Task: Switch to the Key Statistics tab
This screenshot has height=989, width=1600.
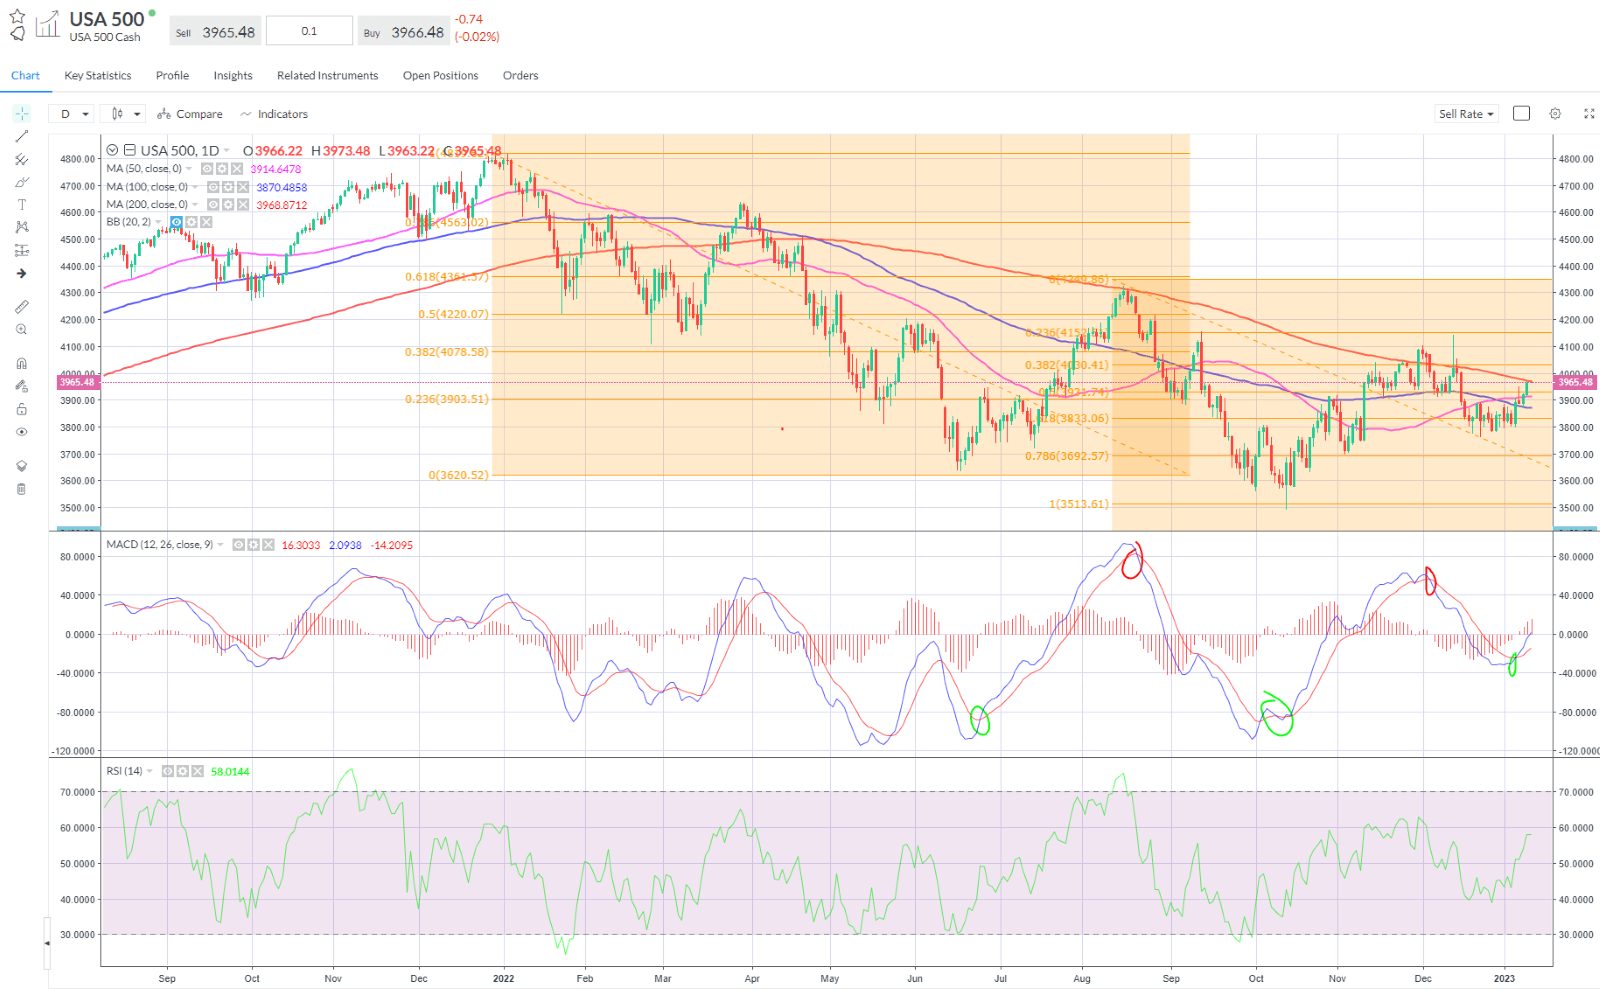Action: point(98,76)
